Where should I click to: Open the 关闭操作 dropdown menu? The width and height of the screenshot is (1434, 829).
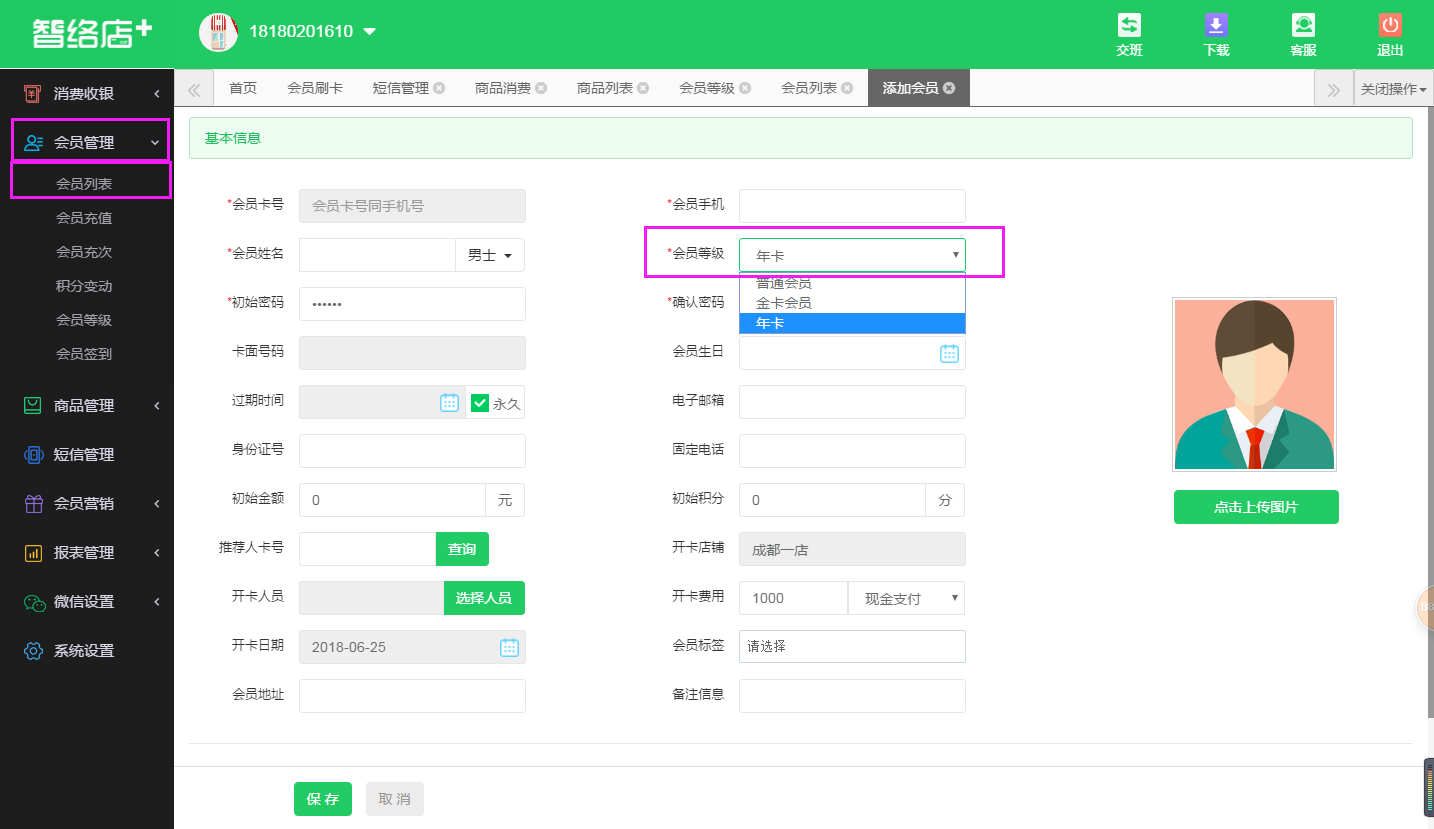click(1393, 89)
